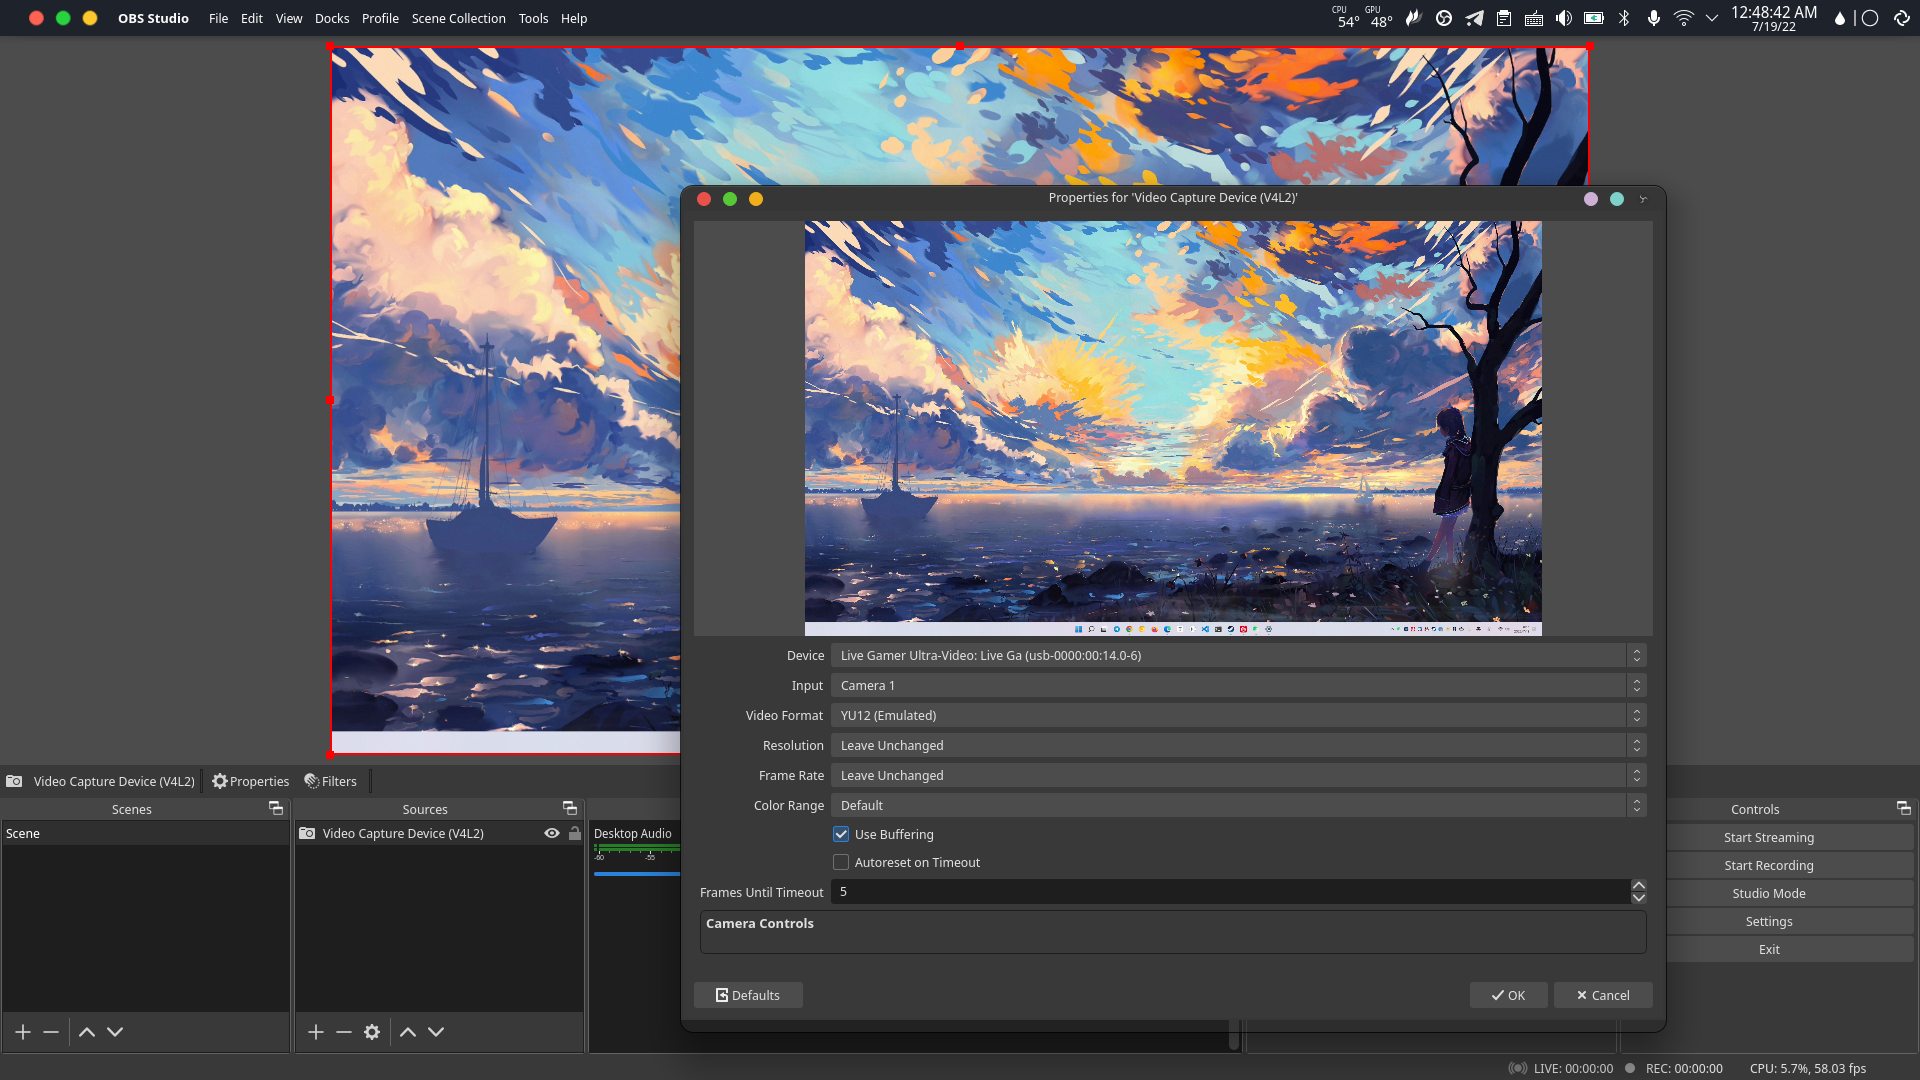Screen dimensions: 1920x1080
Task: Open the Bluetooth tray icon
Action: click(x=1624, y=18)
